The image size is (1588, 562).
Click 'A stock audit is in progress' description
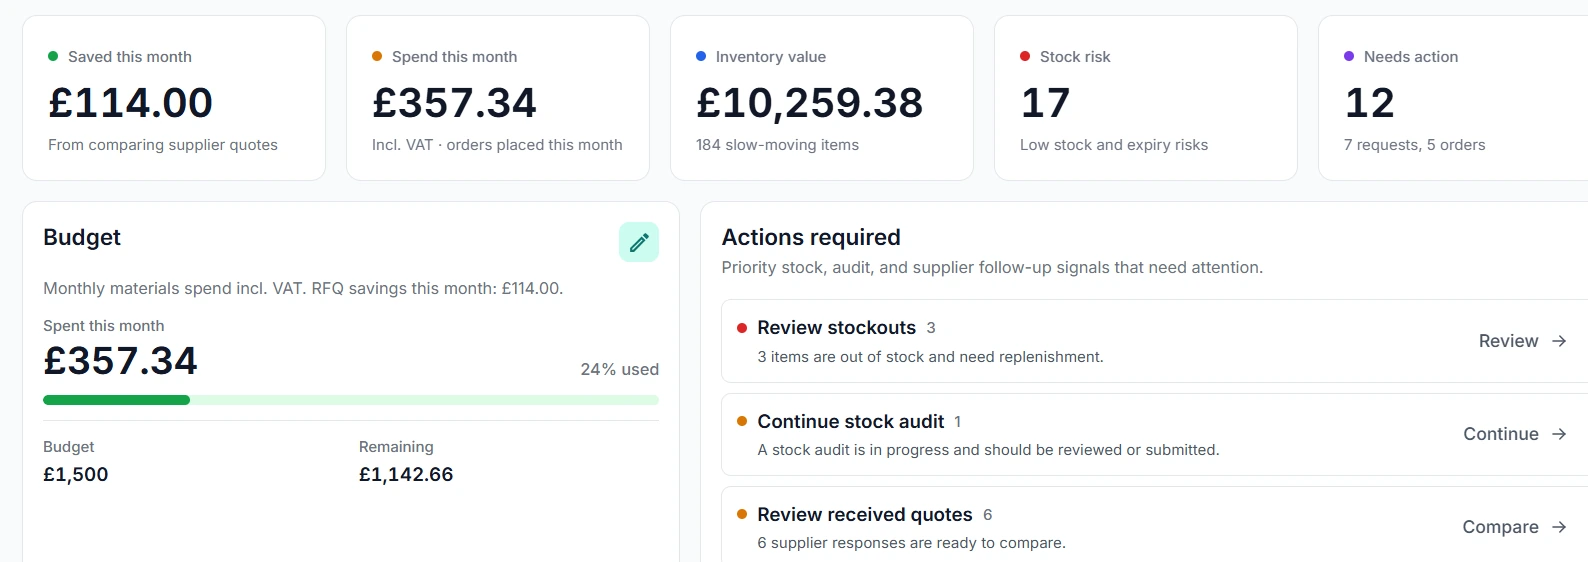989,450
